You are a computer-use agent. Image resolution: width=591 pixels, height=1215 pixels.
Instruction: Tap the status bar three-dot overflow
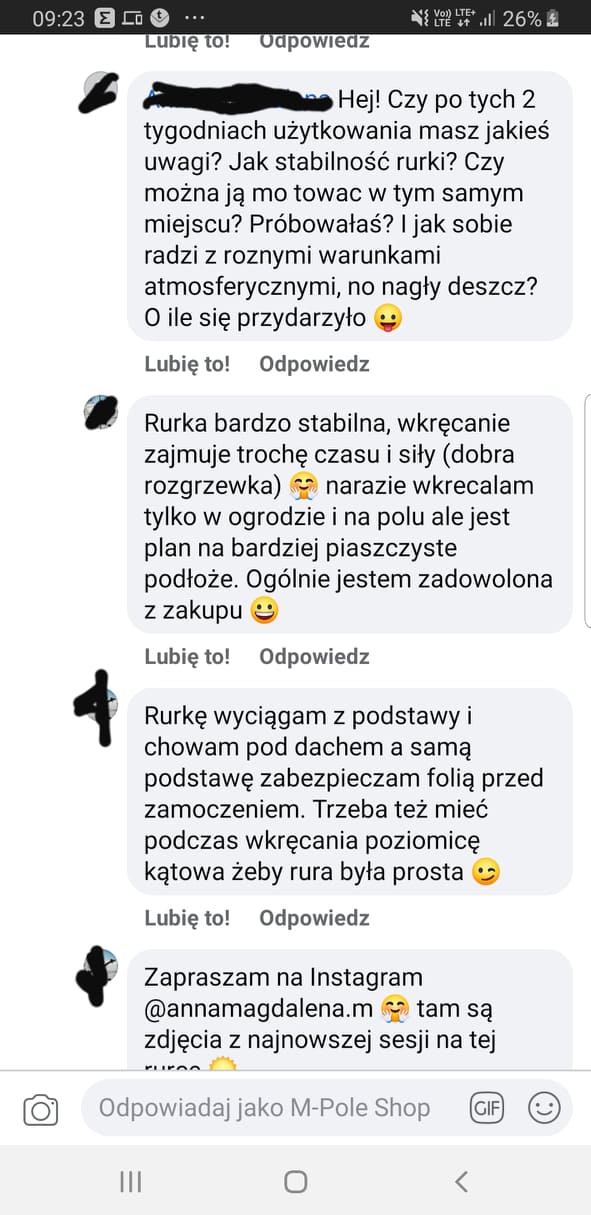pyautogui.click(x=195, y=18)
